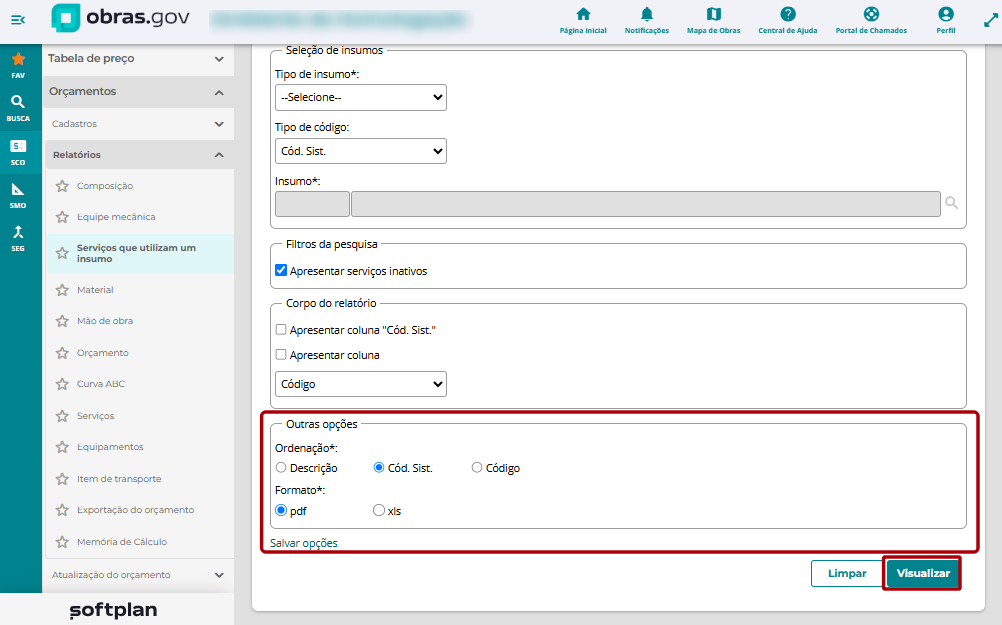Viewport: 1002px width, 625px height.
Task: Open the Exportação do orçamento report
Action: click(135, 510)
